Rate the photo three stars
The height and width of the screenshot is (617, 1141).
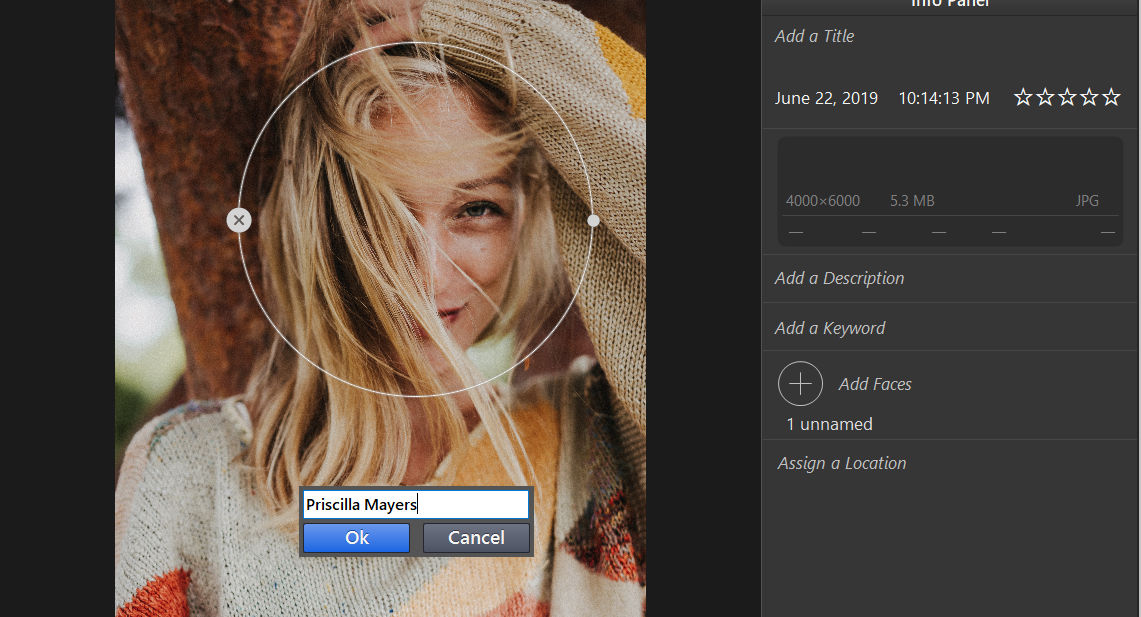(x=1067, y=97)
